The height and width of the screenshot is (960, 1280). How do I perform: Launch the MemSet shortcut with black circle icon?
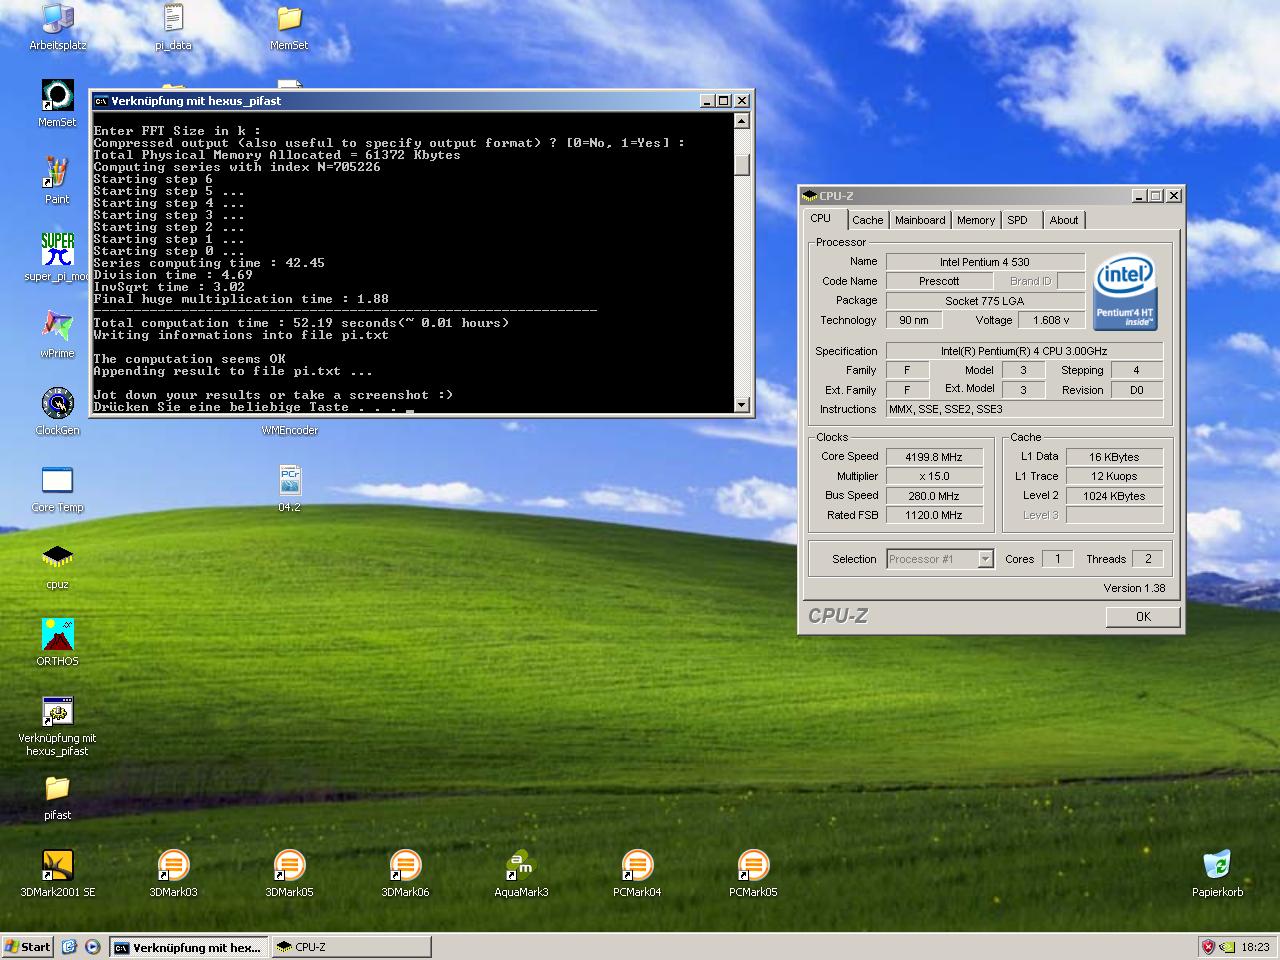tap(57, 95)
